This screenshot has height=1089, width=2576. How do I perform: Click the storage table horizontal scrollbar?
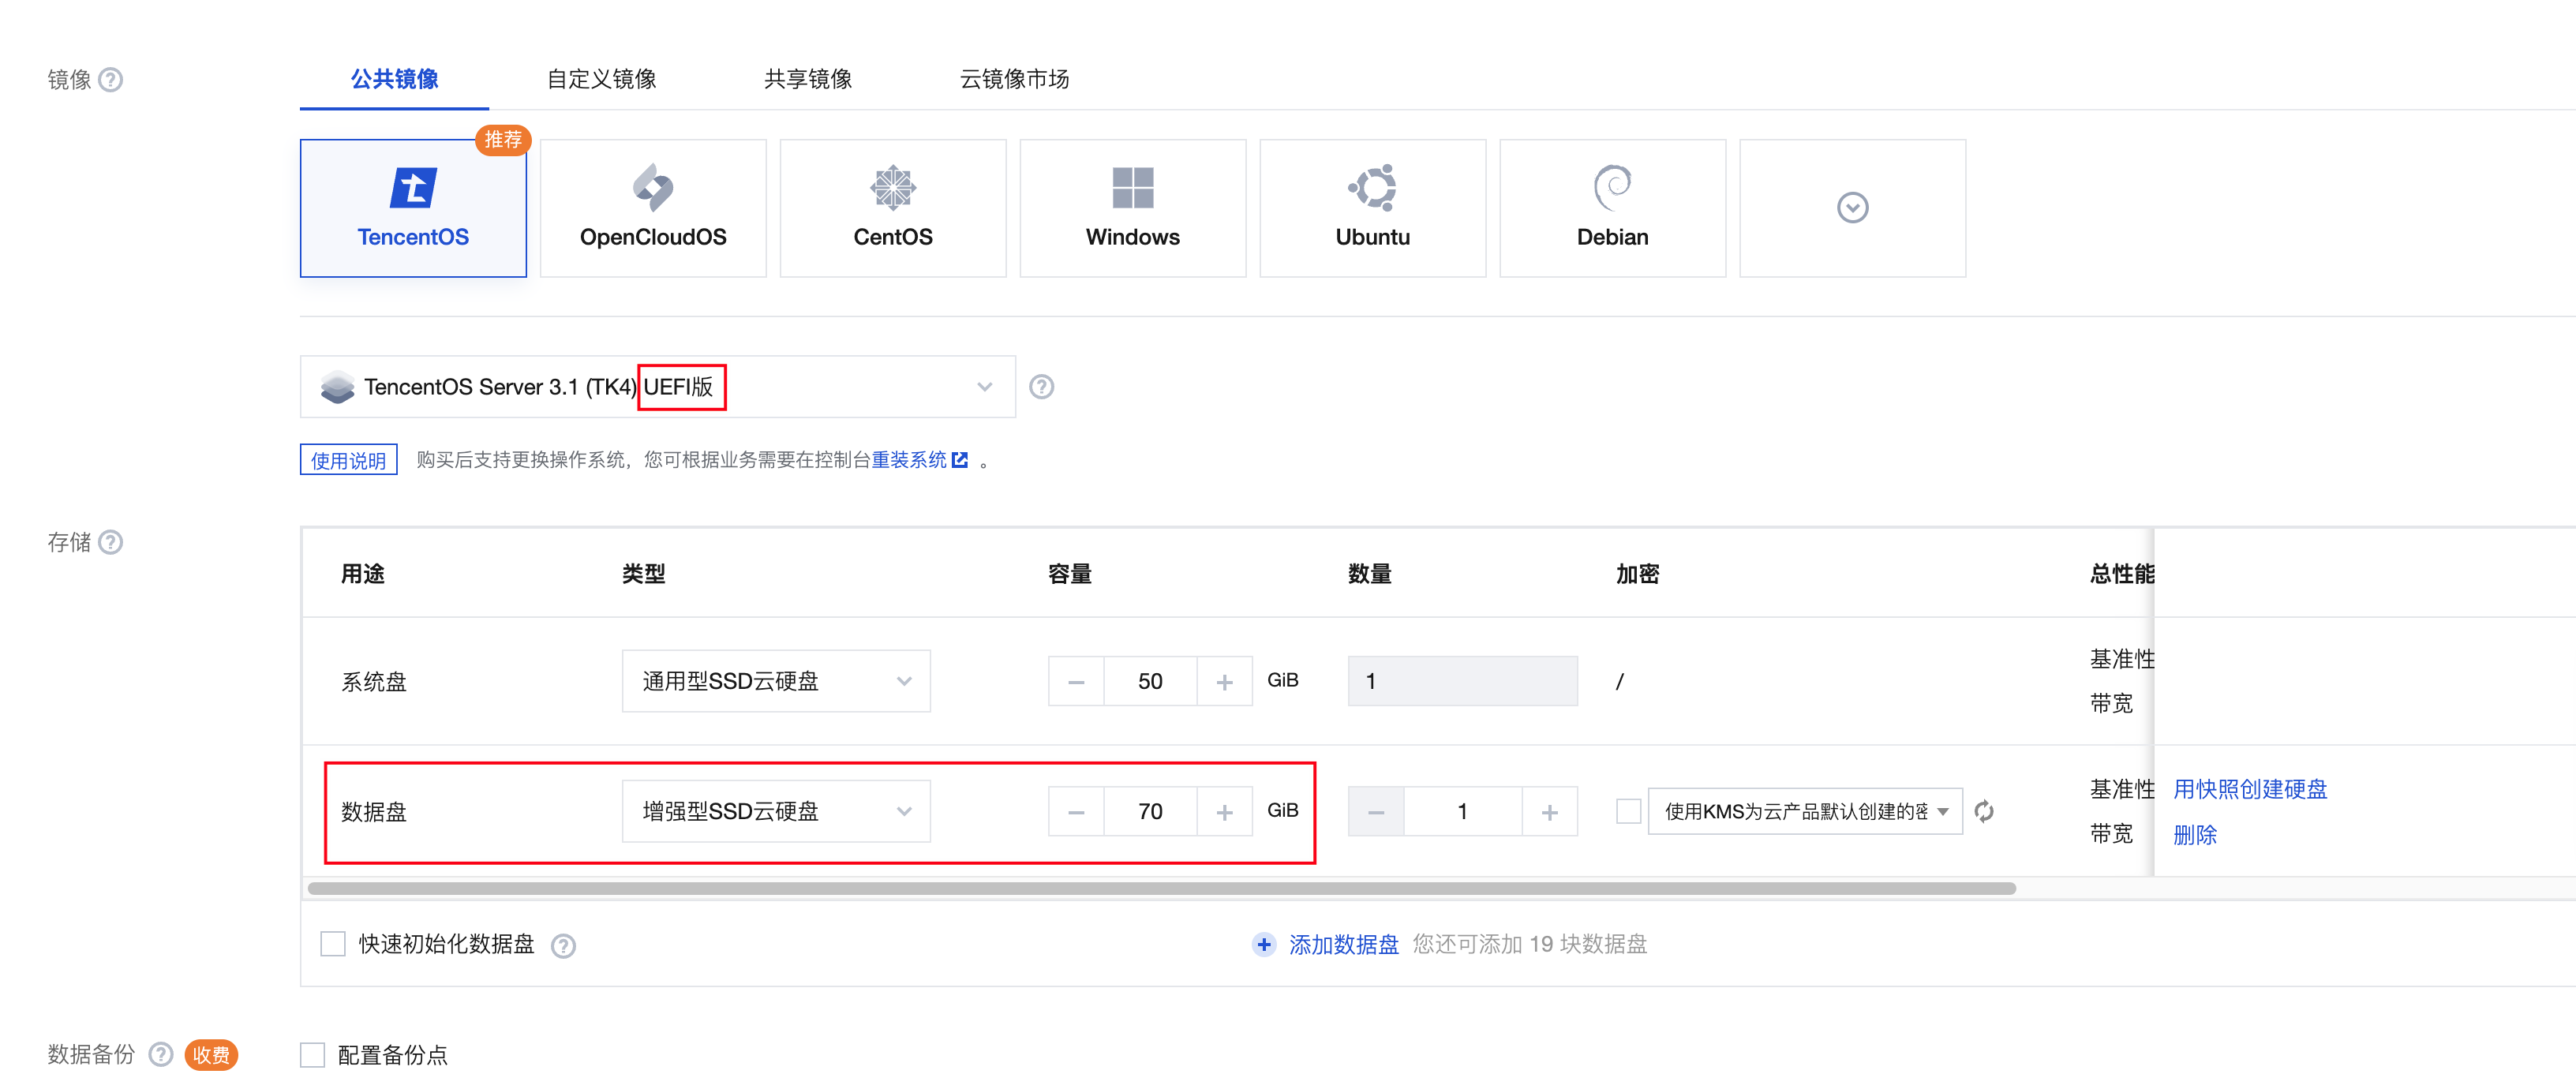(x=1160, y=888)
